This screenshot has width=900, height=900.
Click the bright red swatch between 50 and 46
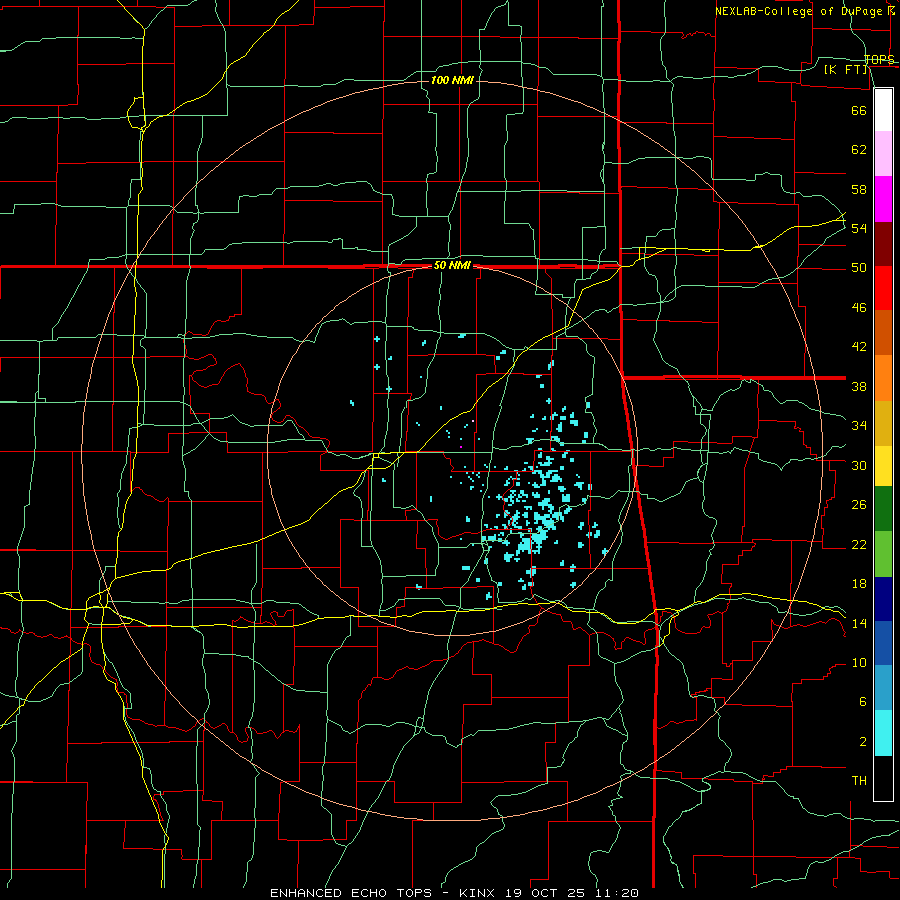883,288
